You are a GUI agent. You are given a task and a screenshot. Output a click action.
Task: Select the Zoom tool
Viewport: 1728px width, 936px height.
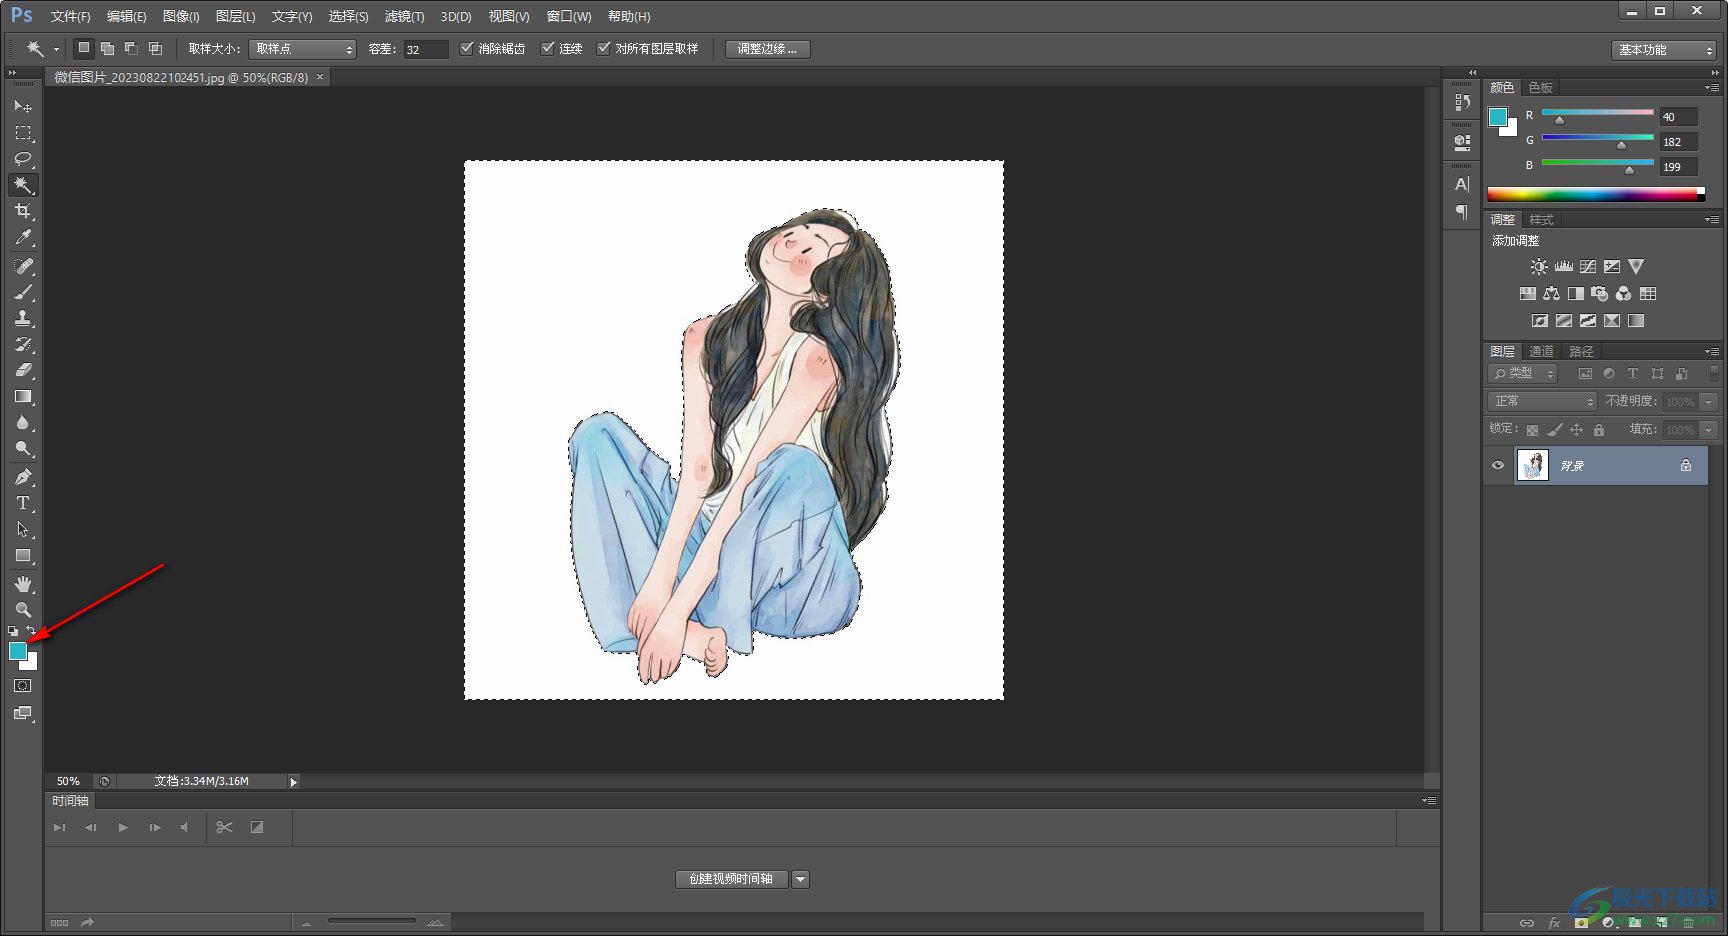tap(23, 609)
